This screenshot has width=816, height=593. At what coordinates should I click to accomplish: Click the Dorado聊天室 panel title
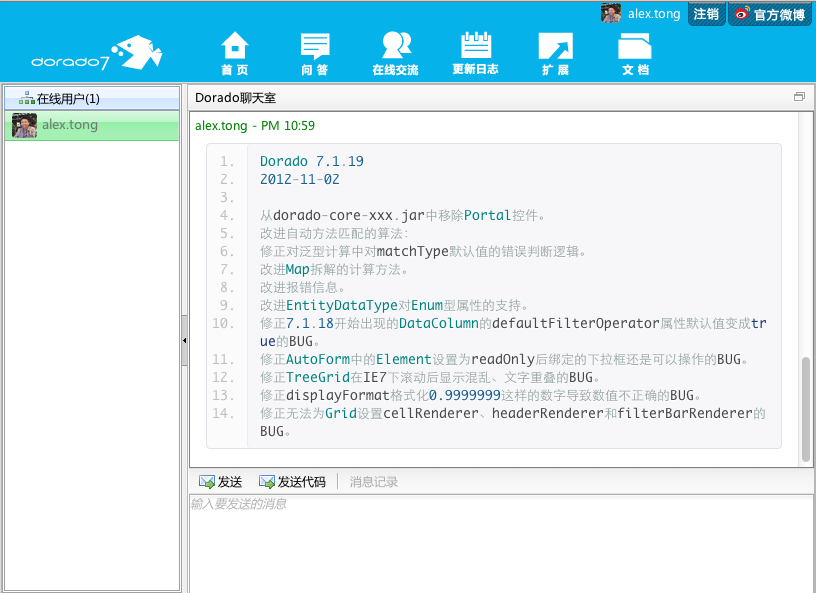pos(235,98)
